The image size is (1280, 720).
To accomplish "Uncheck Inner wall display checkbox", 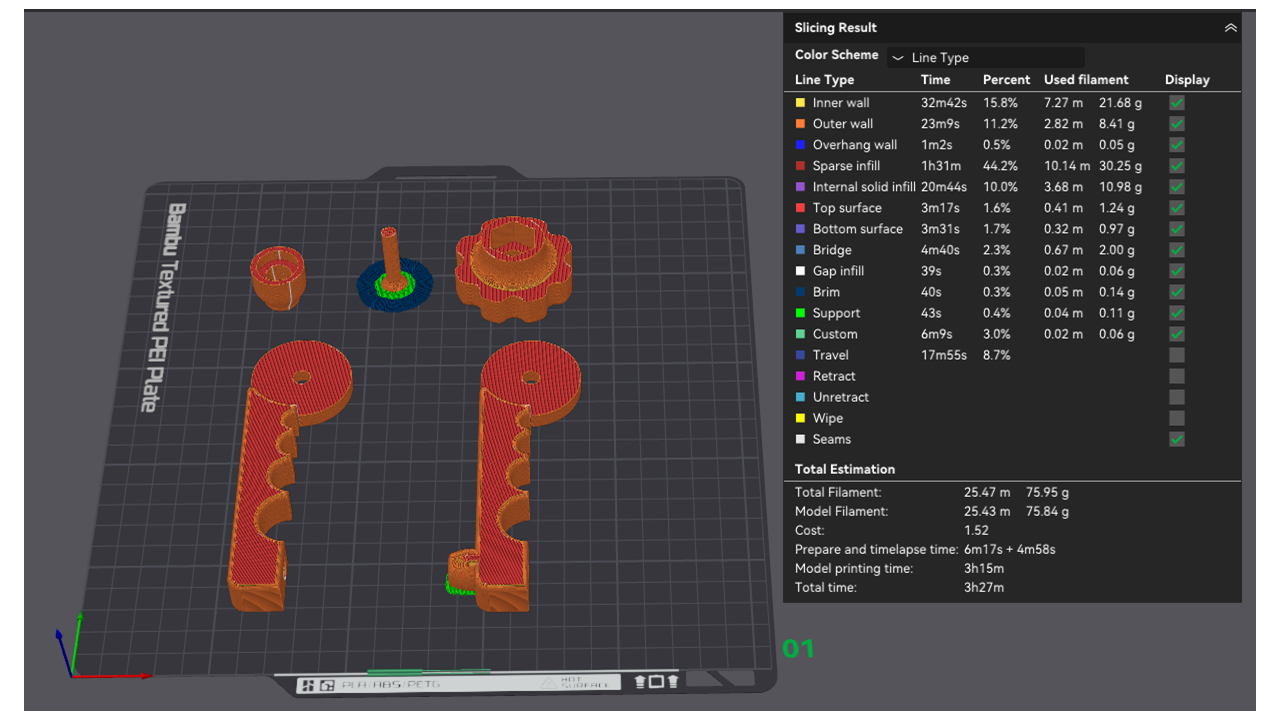I will point(1177,103).
